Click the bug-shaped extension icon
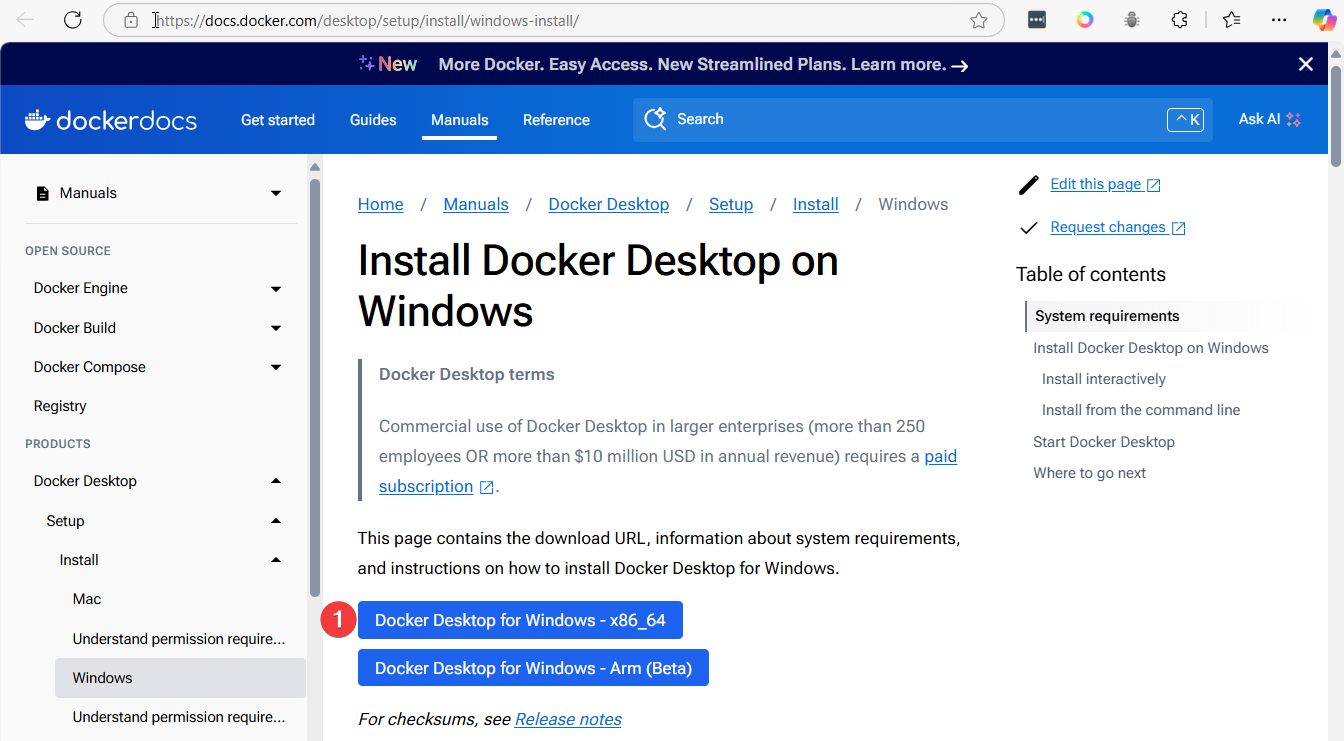This screenshot has height=741, width=1344. click(1132, 20)
